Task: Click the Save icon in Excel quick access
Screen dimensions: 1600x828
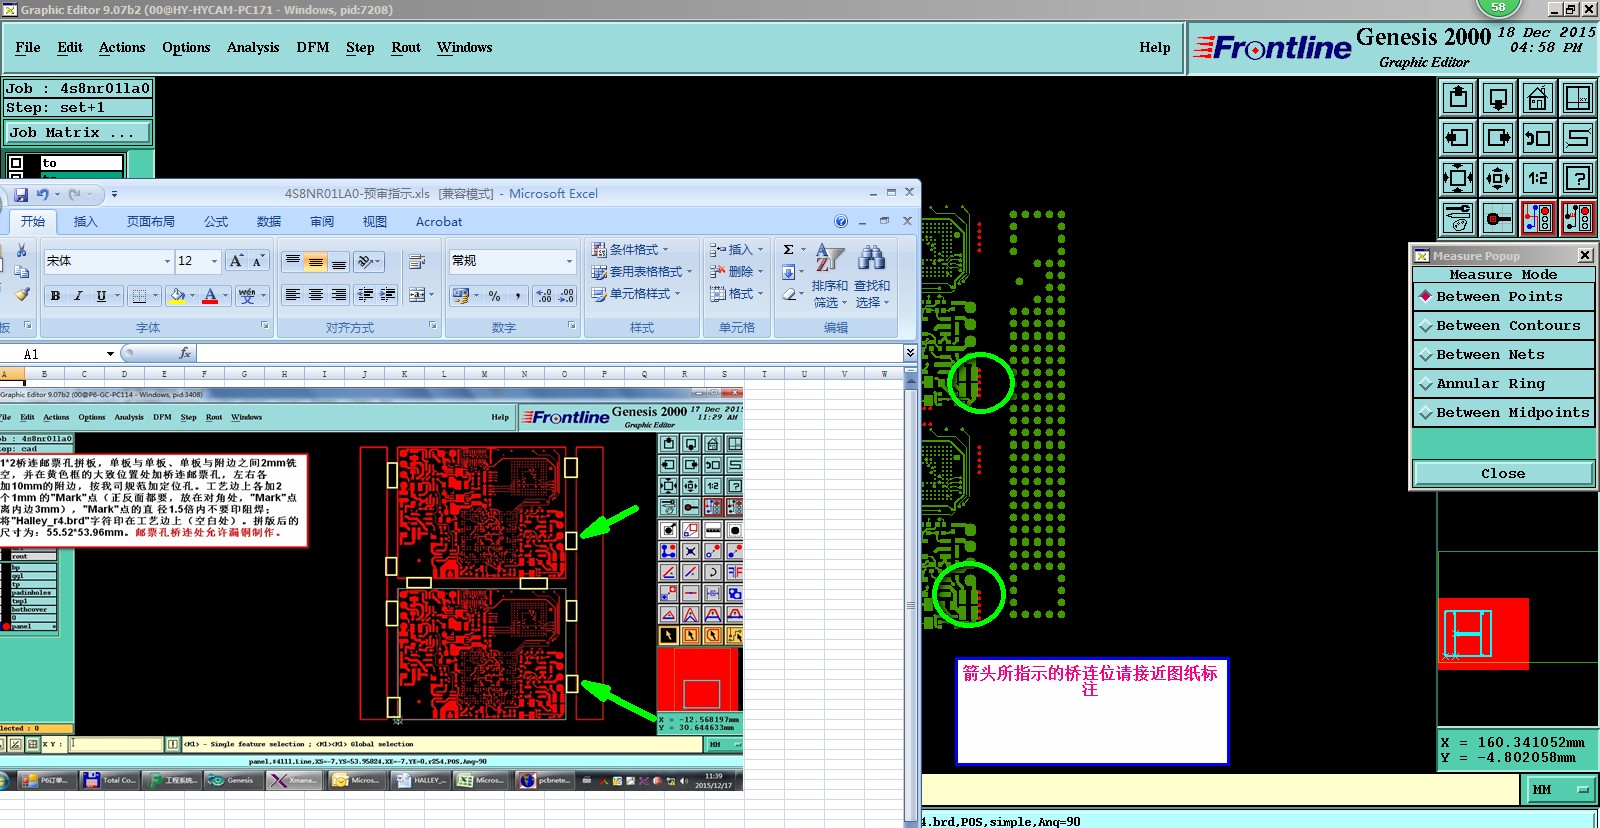Action: 20,194
